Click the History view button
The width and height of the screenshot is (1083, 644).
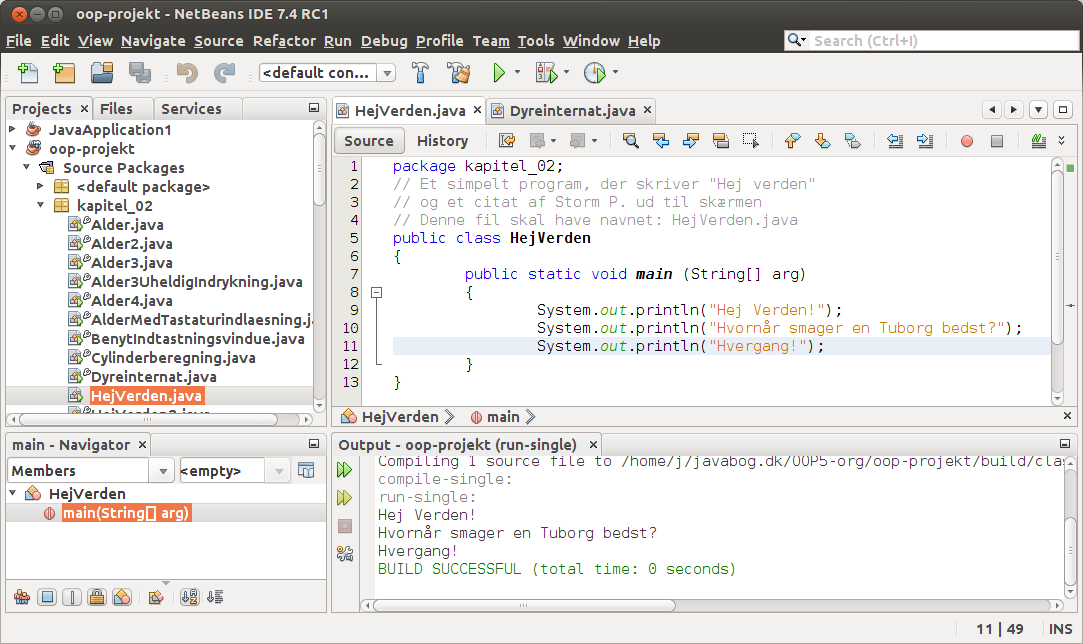click(442, 141)
